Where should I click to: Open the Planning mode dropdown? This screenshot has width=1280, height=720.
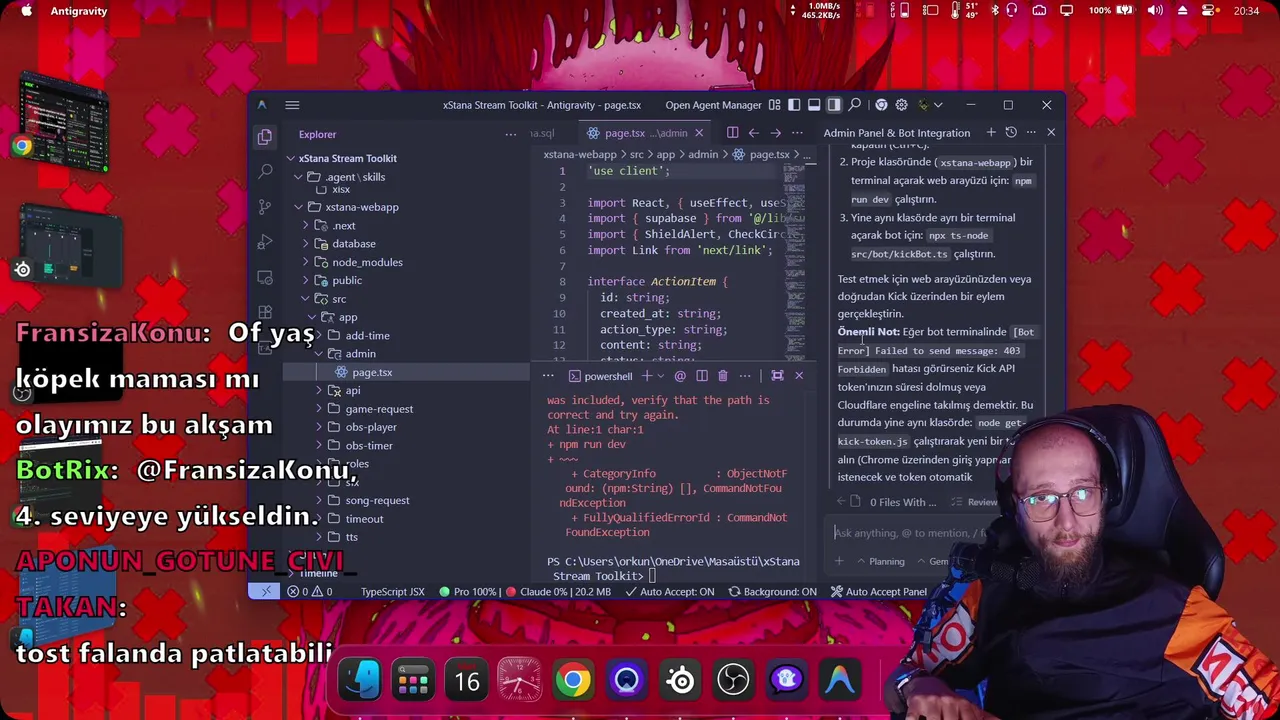880,562
